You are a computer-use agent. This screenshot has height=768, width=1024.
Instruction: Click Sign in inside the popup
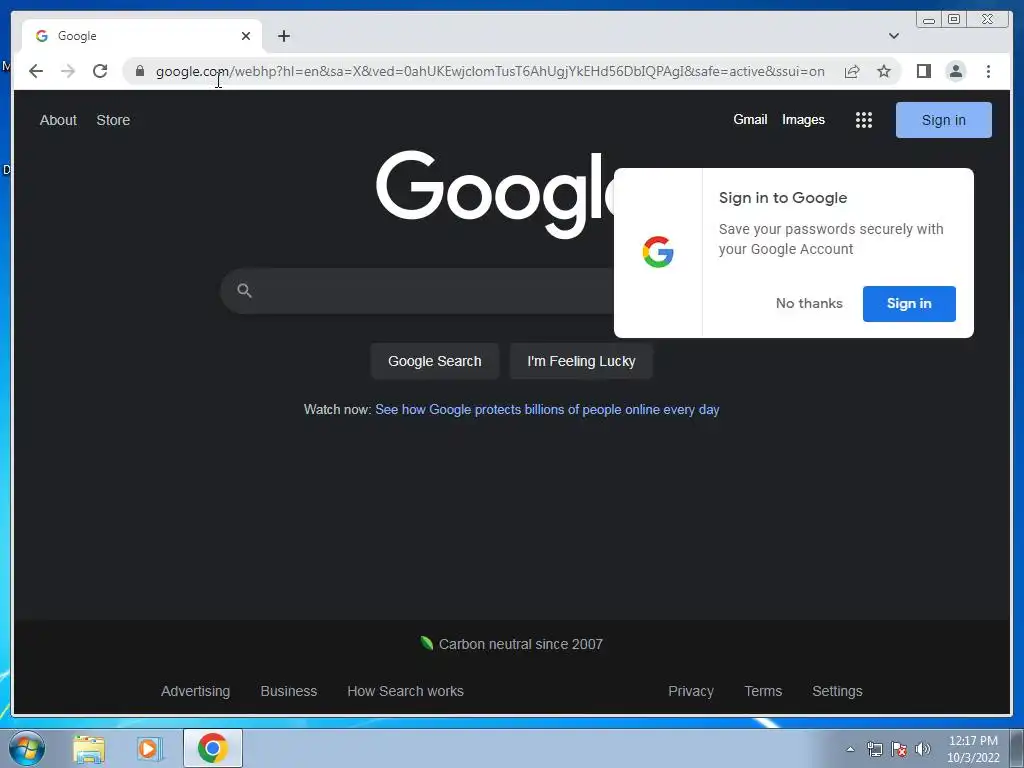point(909,304)
